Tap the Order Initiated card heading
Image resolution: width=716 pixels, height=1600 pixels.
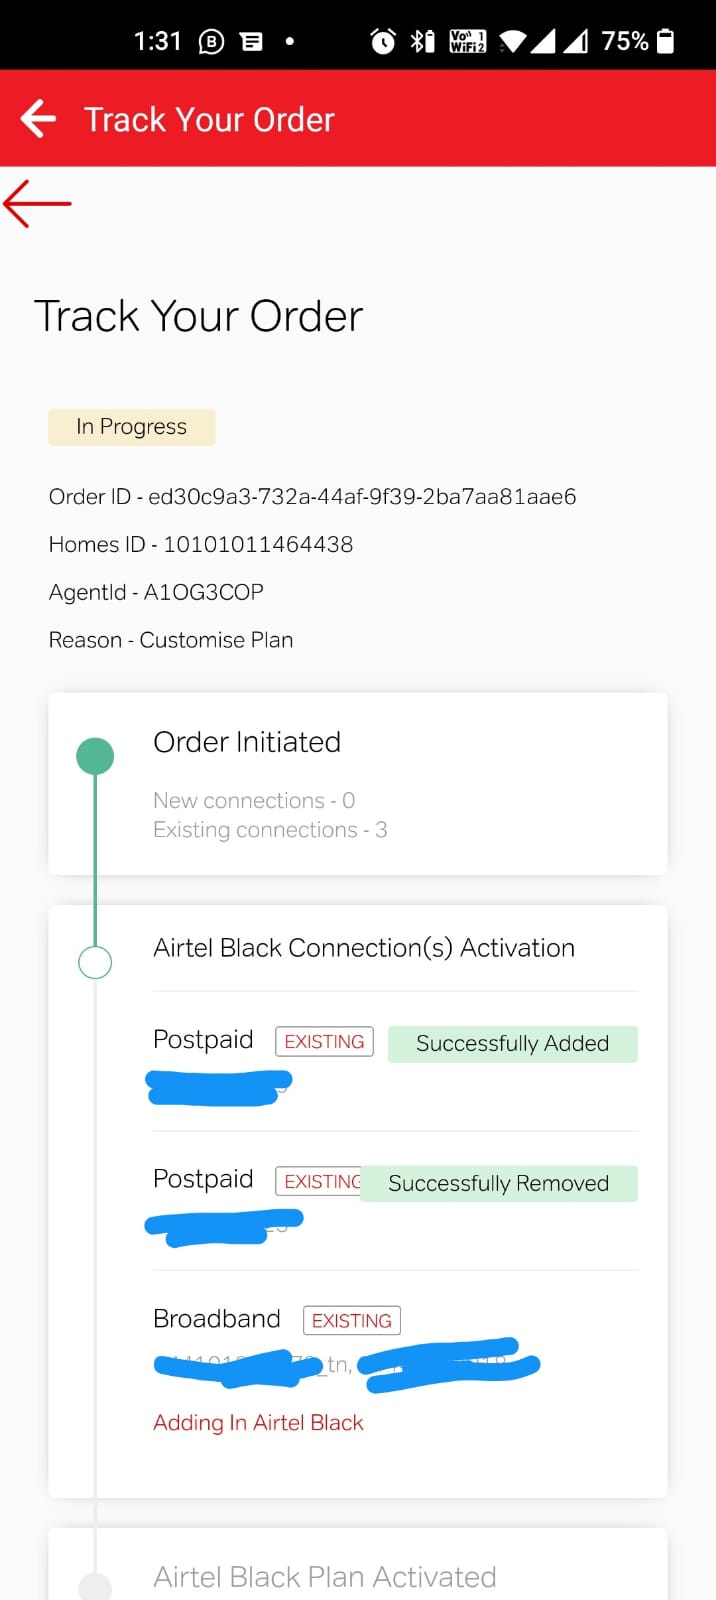point(247,742)
